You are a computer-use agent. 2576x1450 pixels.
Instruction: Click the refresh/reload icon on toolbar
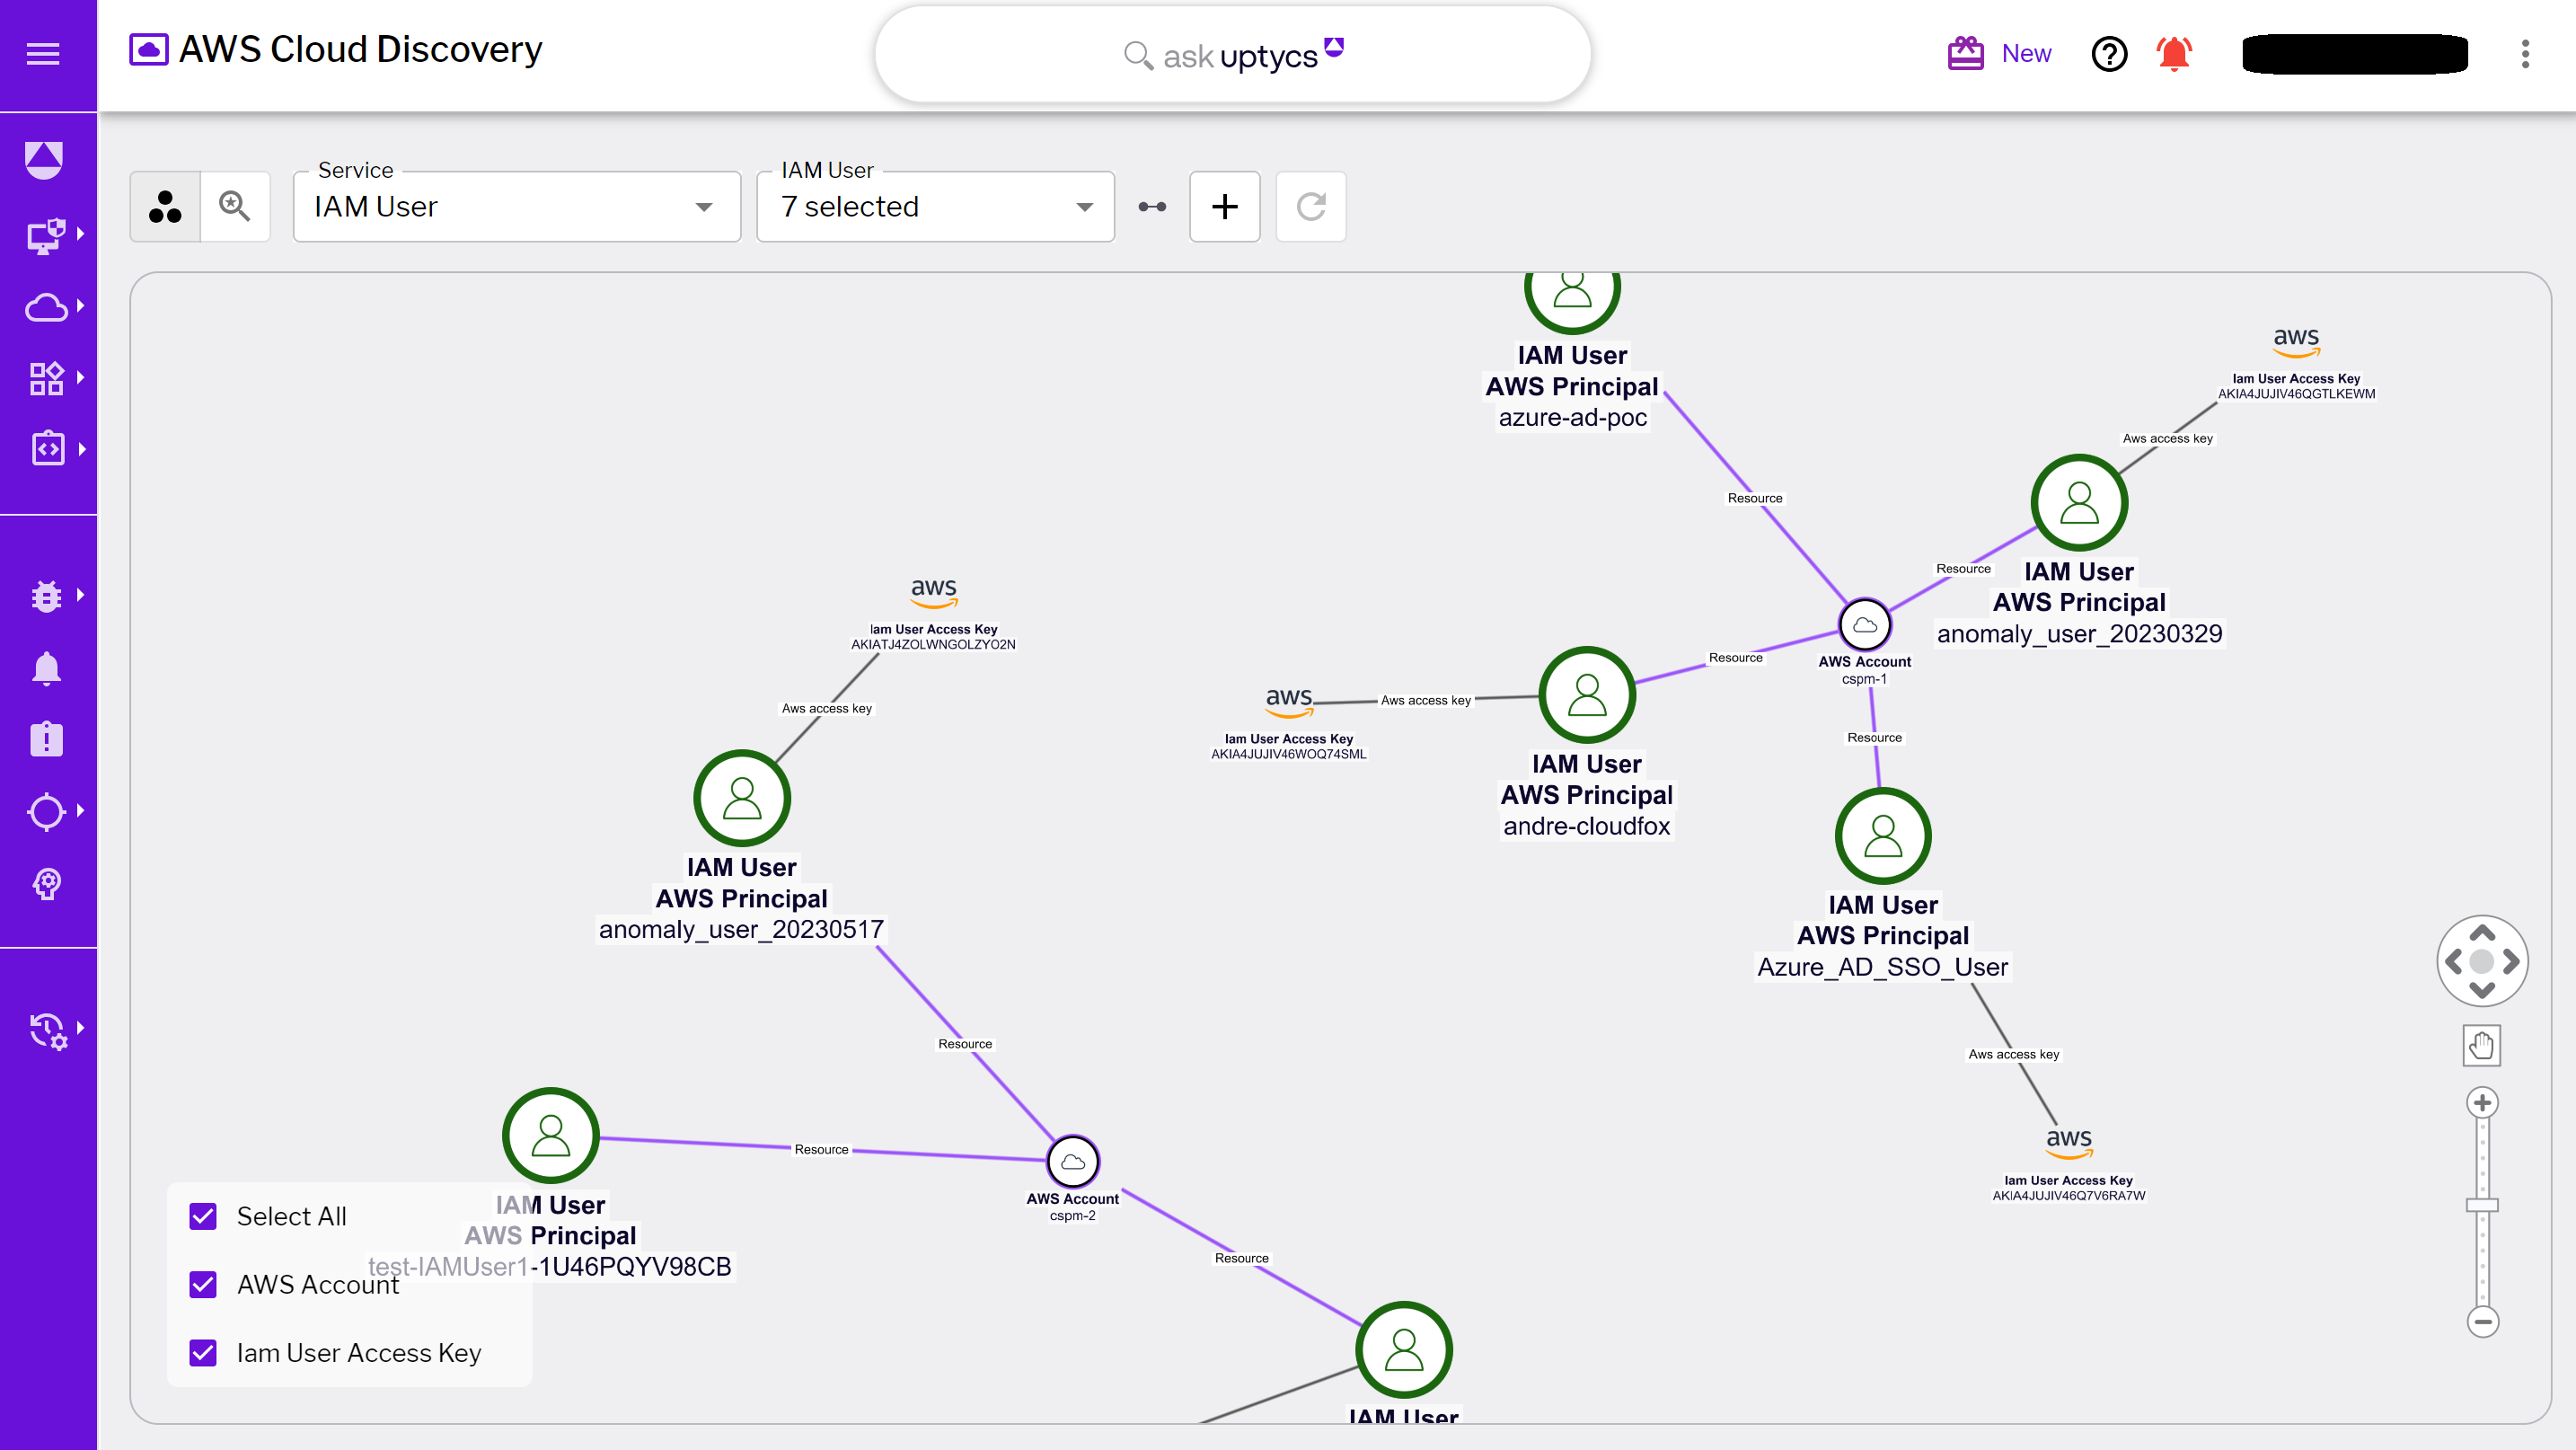pyautogui.click(x=1310, y=208)
